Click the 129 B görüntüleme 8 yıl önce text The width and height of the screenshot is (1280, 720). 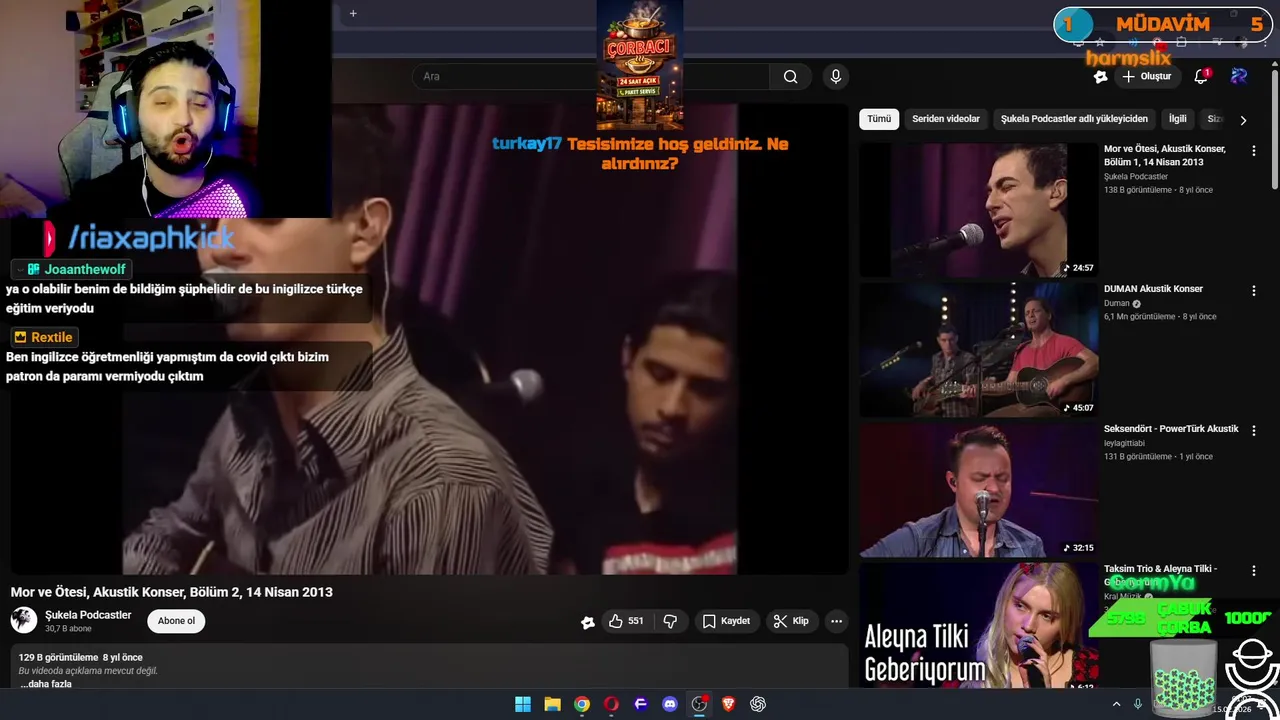[81, 657]
